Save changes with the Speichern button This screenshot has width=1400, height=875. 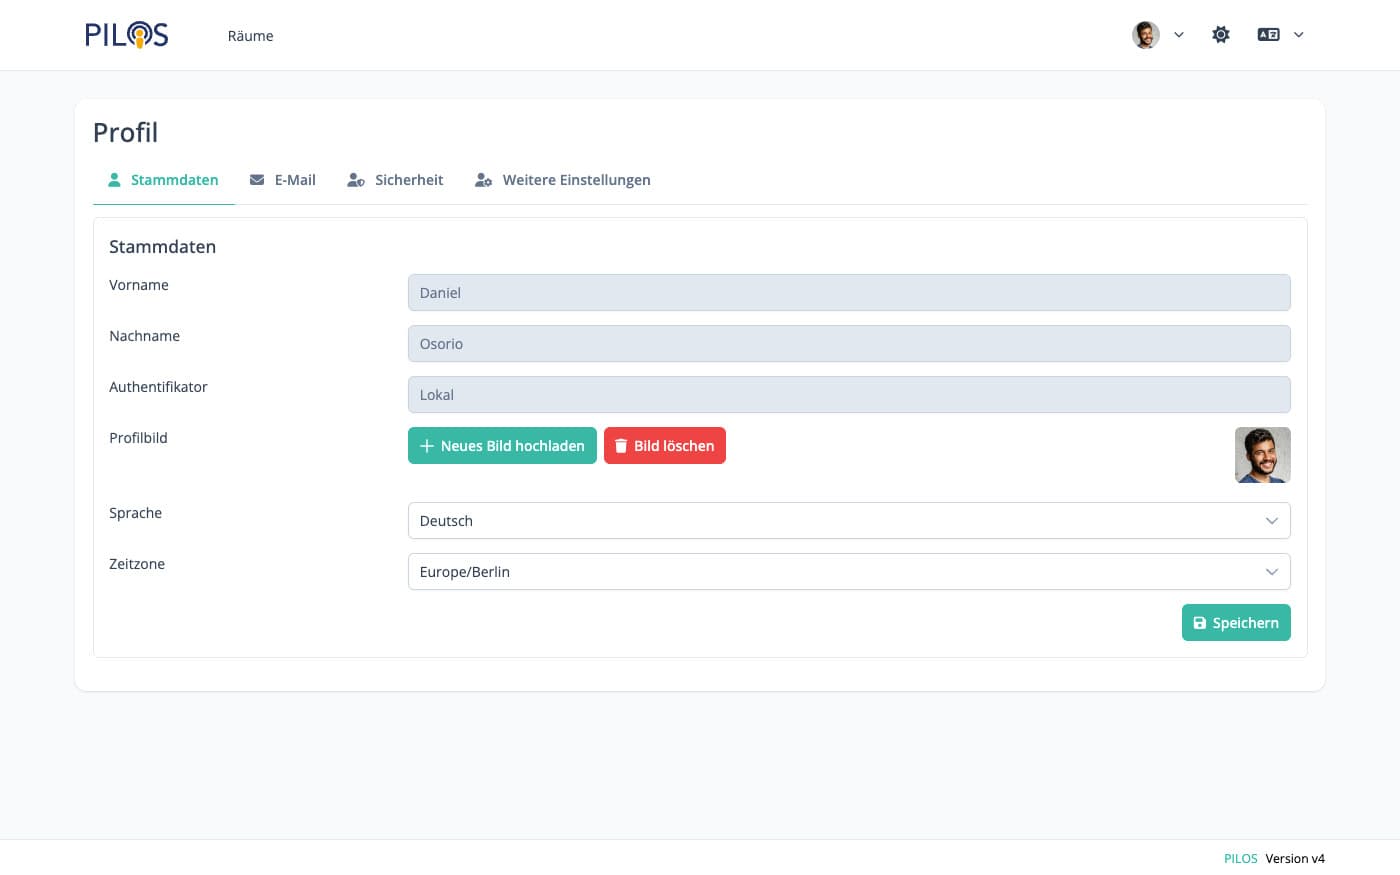click(1236, 623)
